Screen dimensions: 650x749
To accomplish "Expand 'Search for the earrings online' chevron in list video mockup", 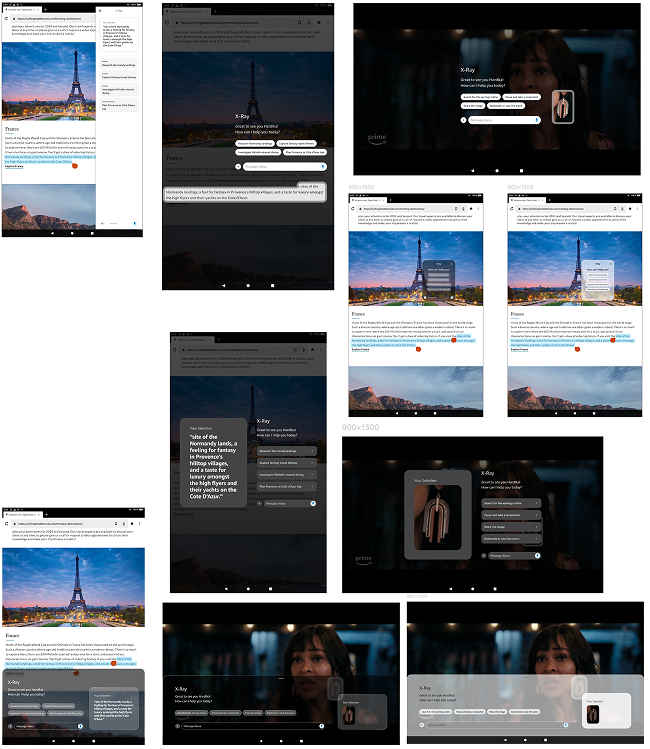I will point(536,503).
